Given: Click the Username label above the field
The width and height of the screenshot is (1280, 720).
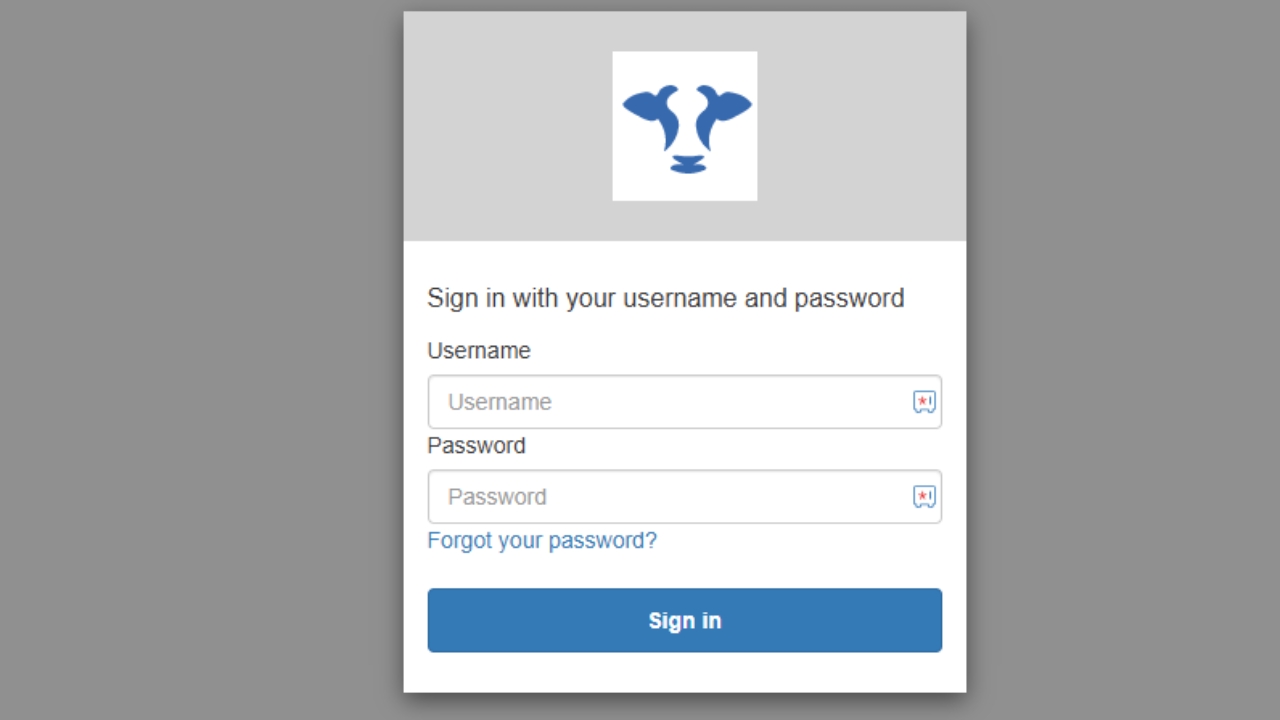Looking at the screenshot, I should pos(479,351).
